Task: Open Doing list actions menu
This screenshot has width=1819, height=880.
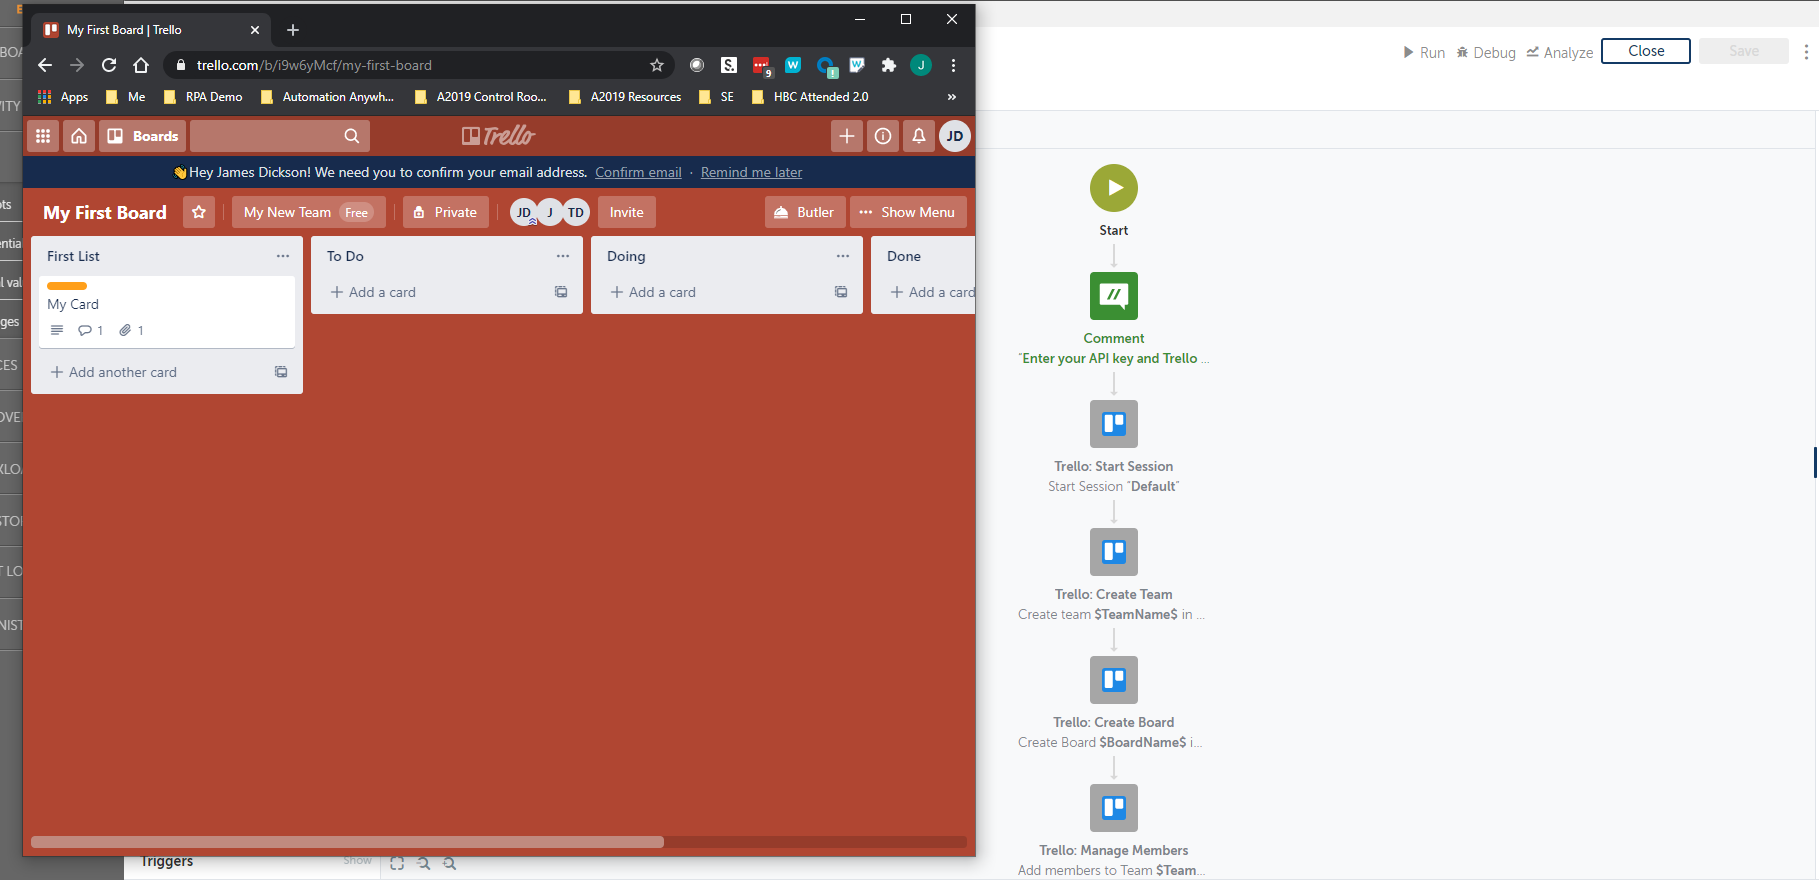Action: tap(843, 256)
